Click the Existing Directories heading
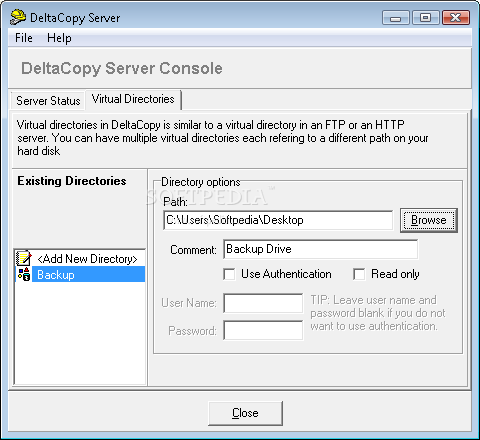Viewport: 480px width, 440px height. pos(72,181)
